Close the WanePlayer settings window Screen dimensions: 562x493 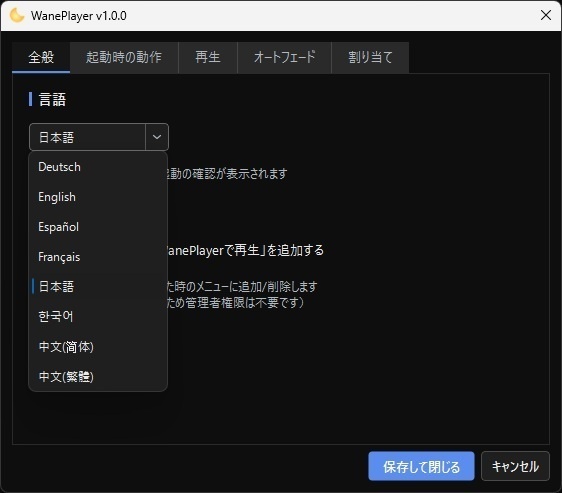(x=546, y=15)
